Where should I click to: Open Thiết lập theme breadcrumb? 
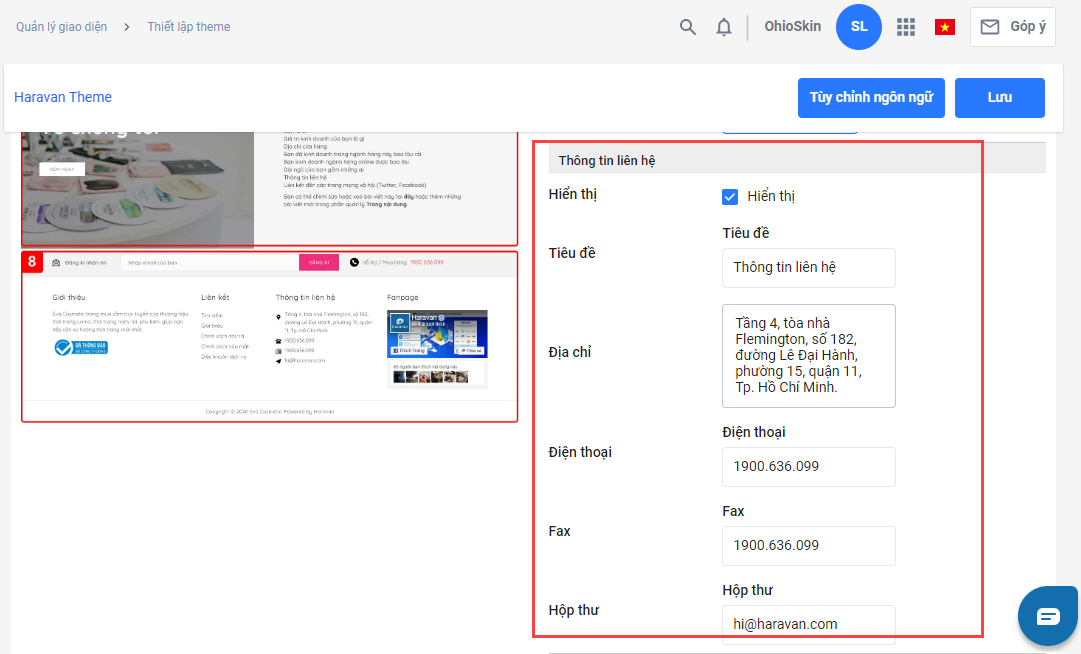coord(189,27)
